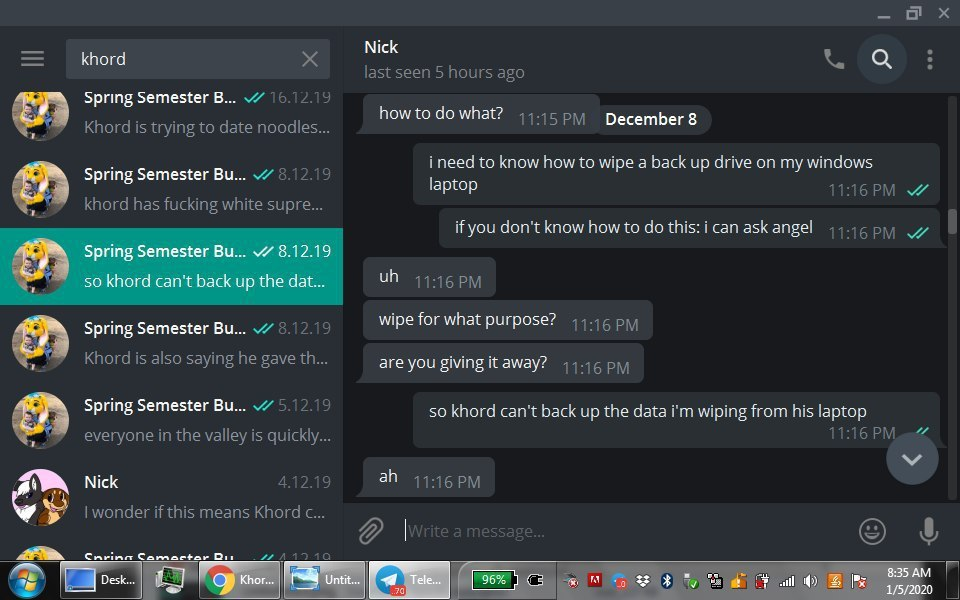Jump to latest messages with the down-arrow button

(x=912, y=459)
